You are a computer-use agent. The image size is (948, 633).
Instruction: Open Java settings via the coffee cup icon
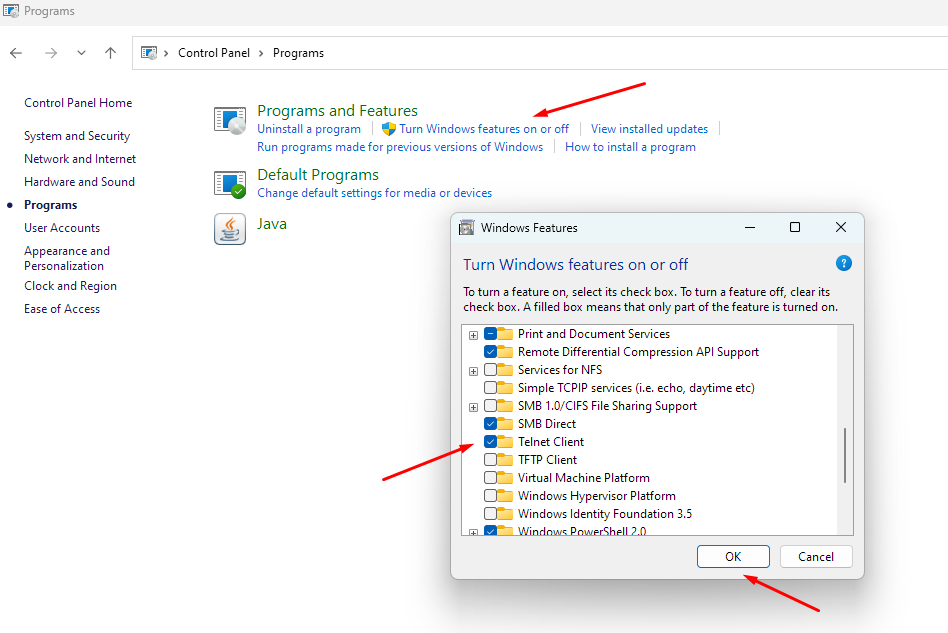pyautogui.click(x=229, y=229)
